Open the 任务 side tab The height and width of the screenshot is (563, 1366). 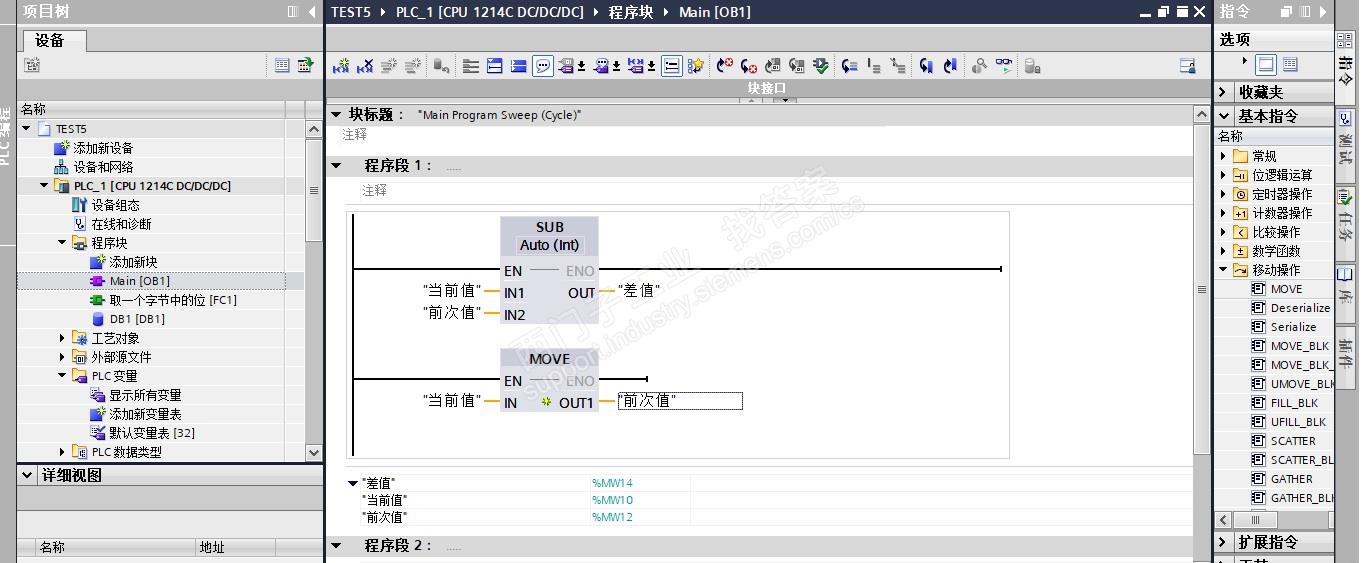[x=1345, y=224]
